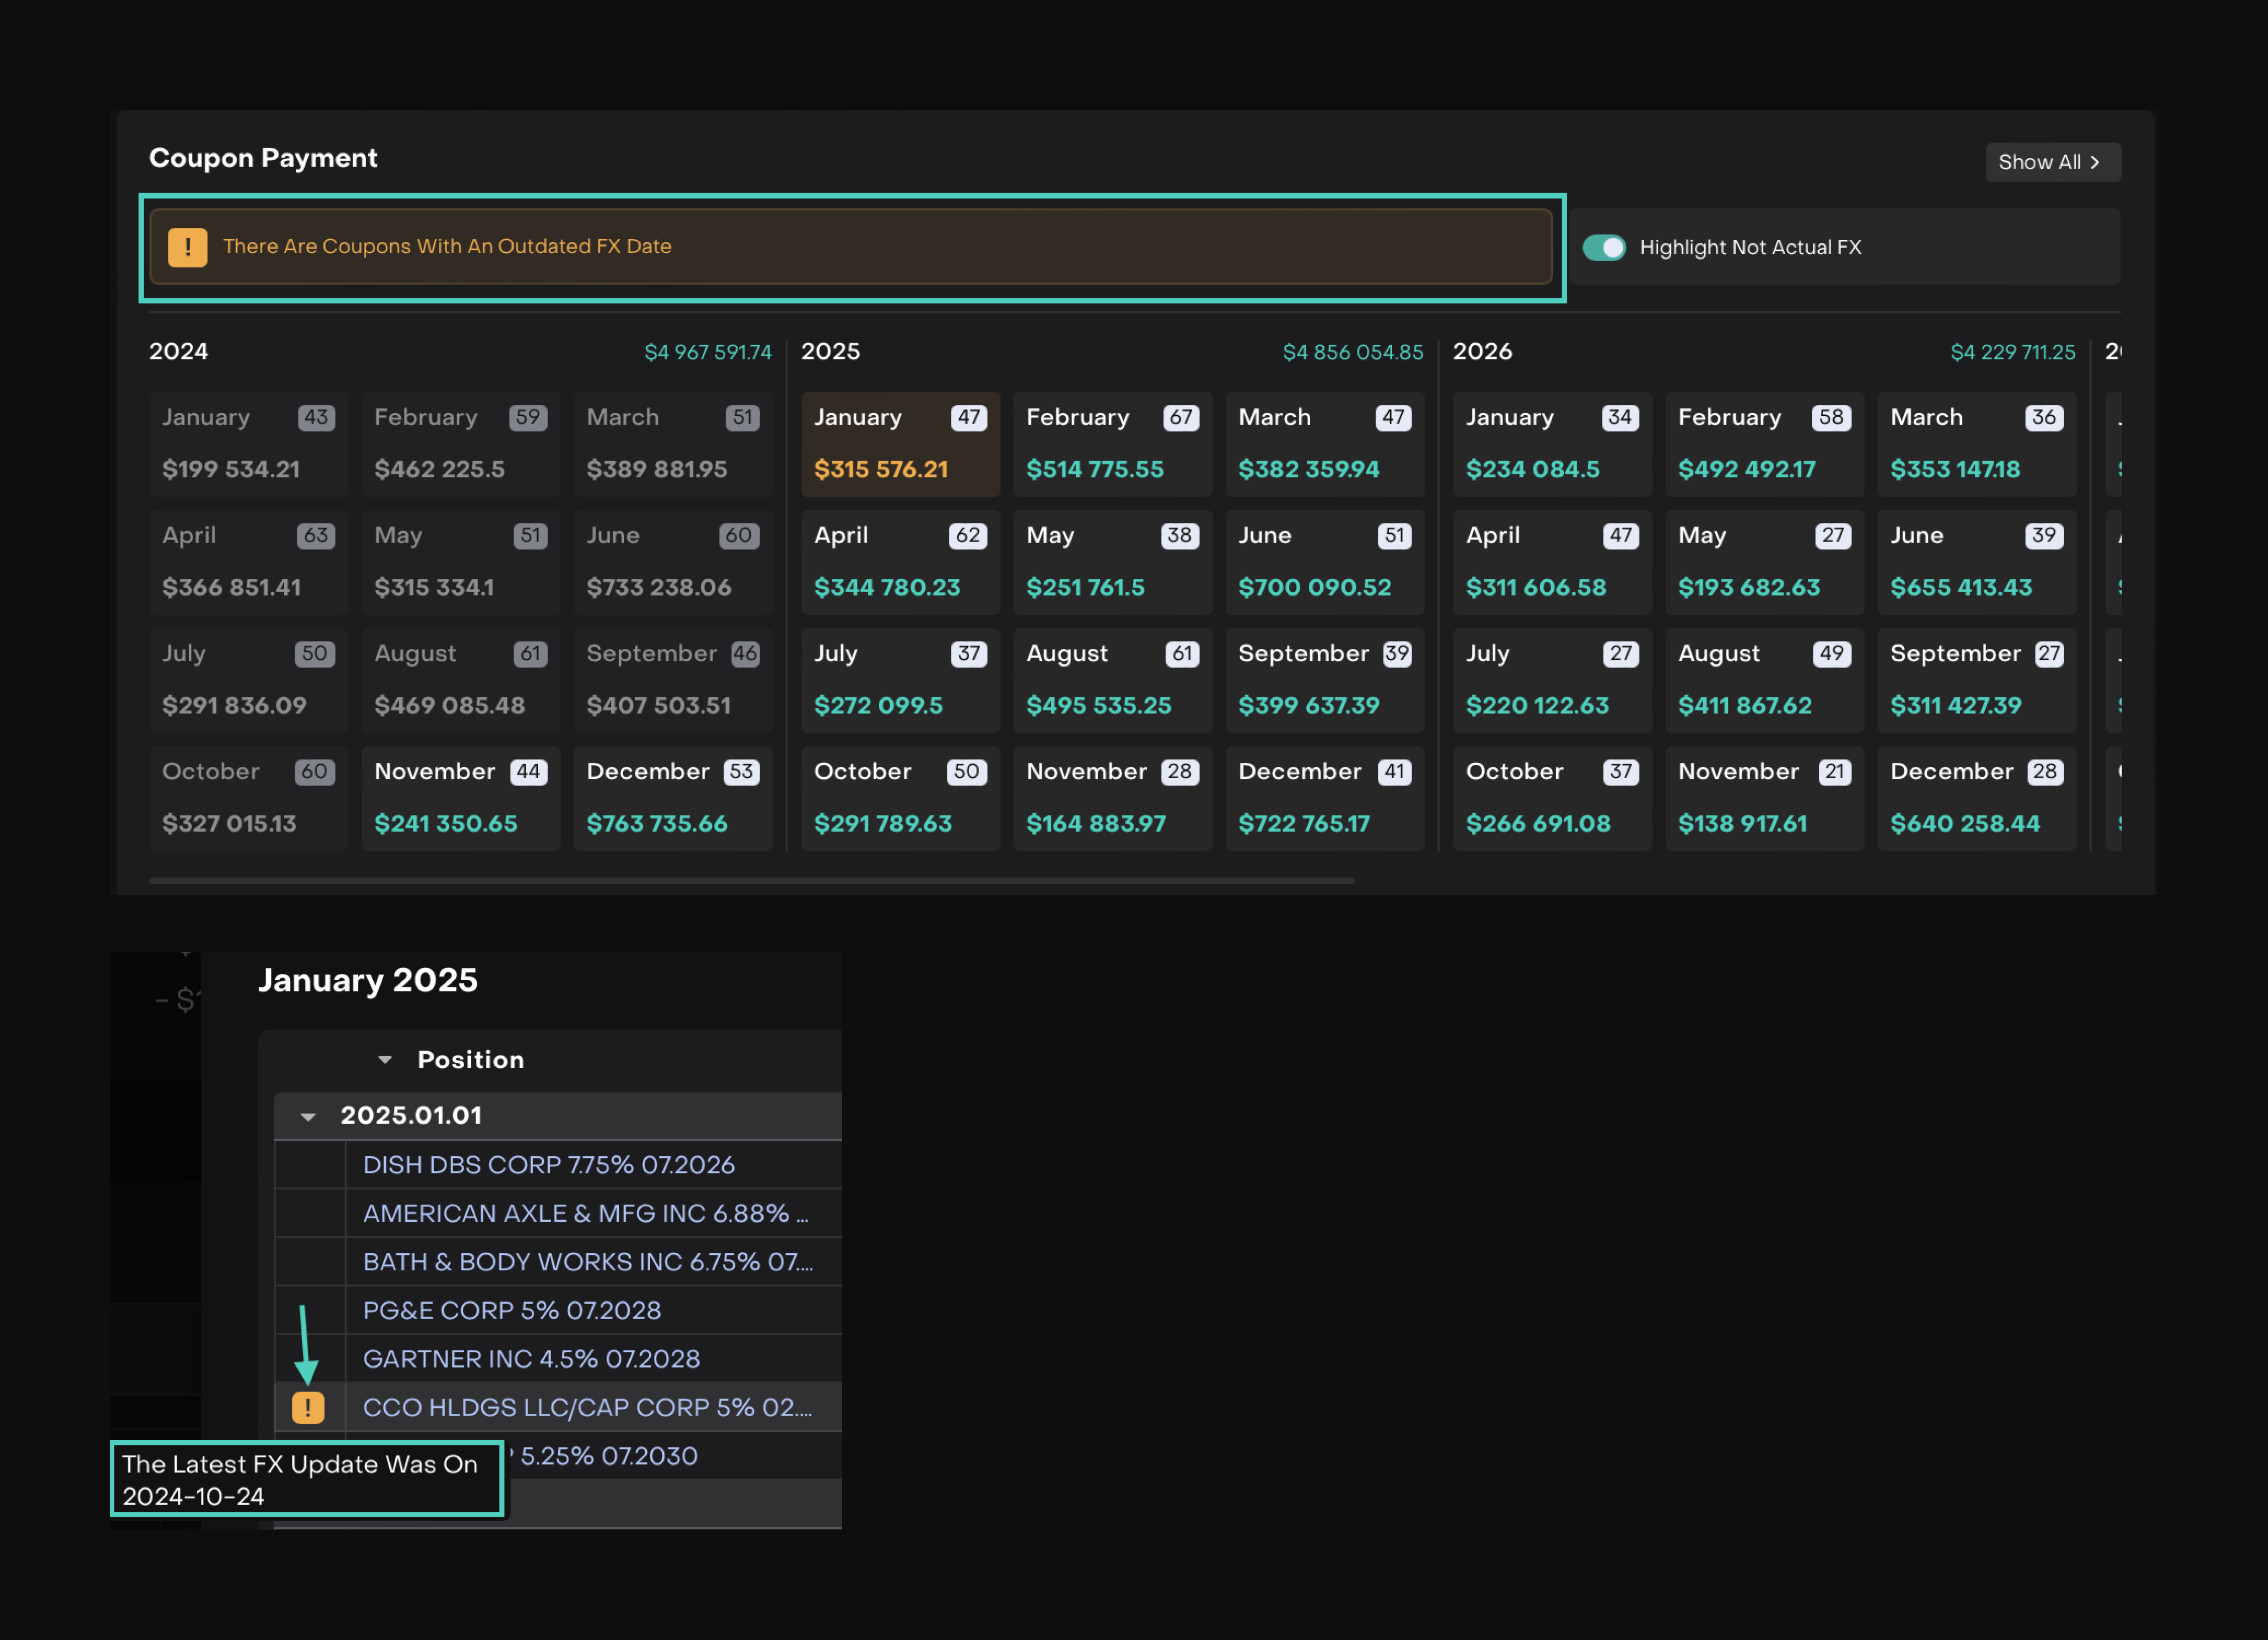This screenshot has height=1640, width=2268.
Task: Open DISH DBS CORP 7.75% 07.2026 position
Action: click(548, 1165)
